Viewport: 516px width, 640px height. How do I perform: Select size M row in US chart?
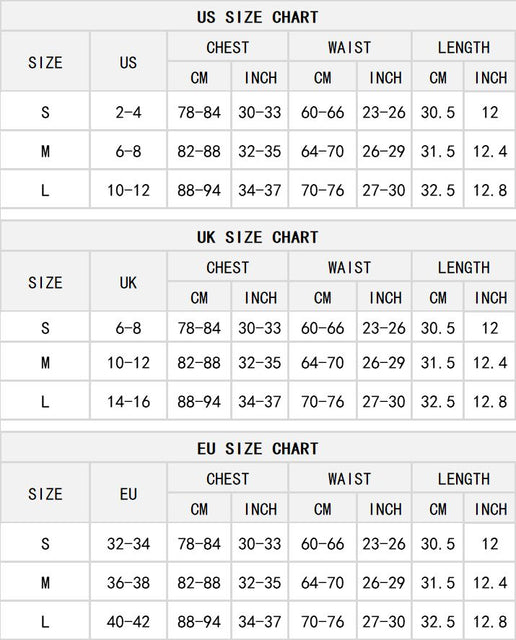[x=258, y=151]
